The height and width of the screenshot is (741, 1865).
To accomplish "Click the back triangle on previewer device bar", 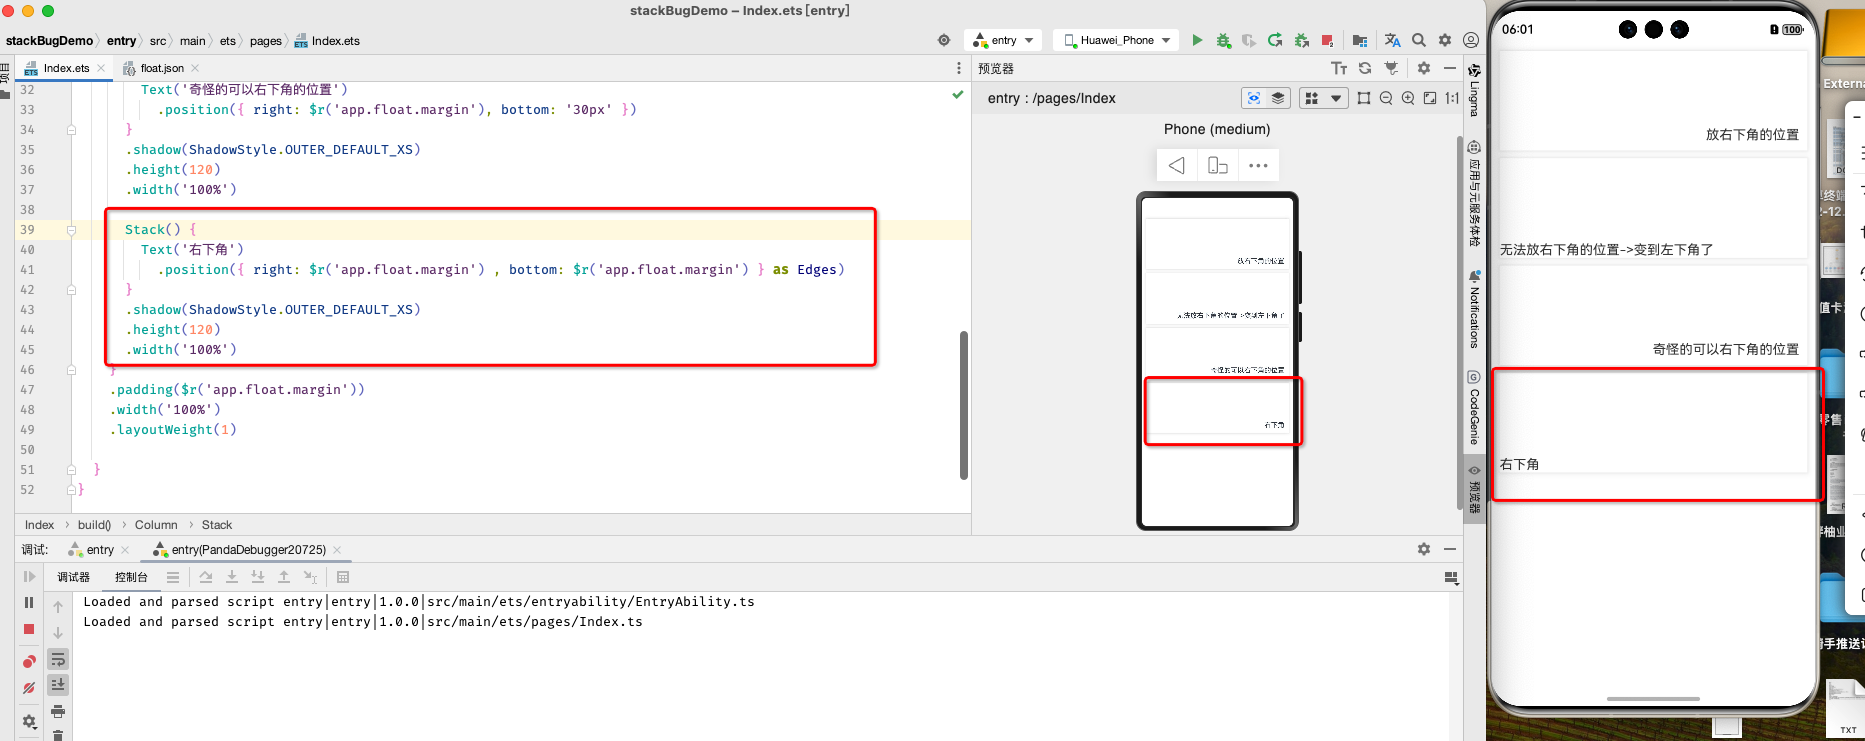I will coord(1177,165).
